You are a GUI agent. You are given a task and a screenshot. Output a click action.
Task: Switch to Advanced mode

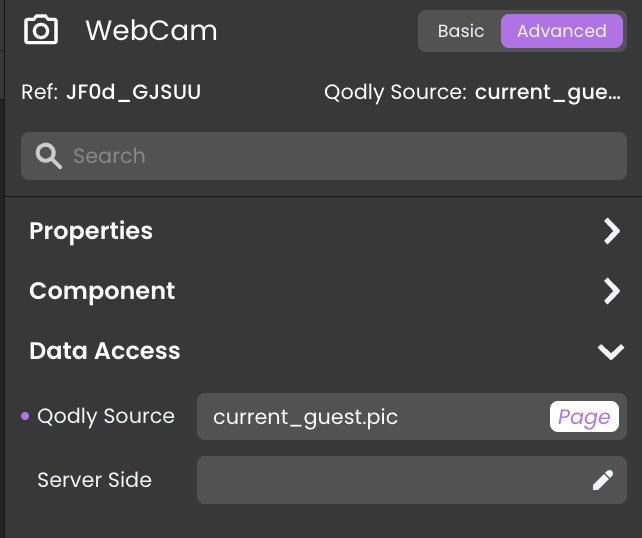(x=561, y=31)
